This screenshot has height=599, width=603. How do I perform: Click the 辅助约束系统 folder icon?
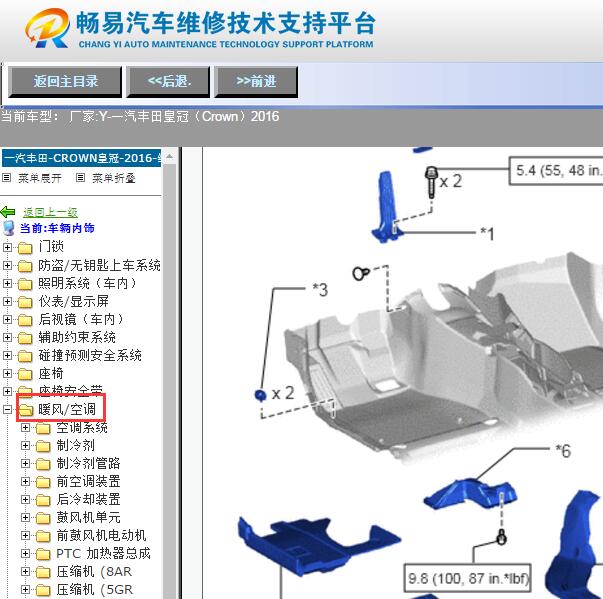coord(25,338)
